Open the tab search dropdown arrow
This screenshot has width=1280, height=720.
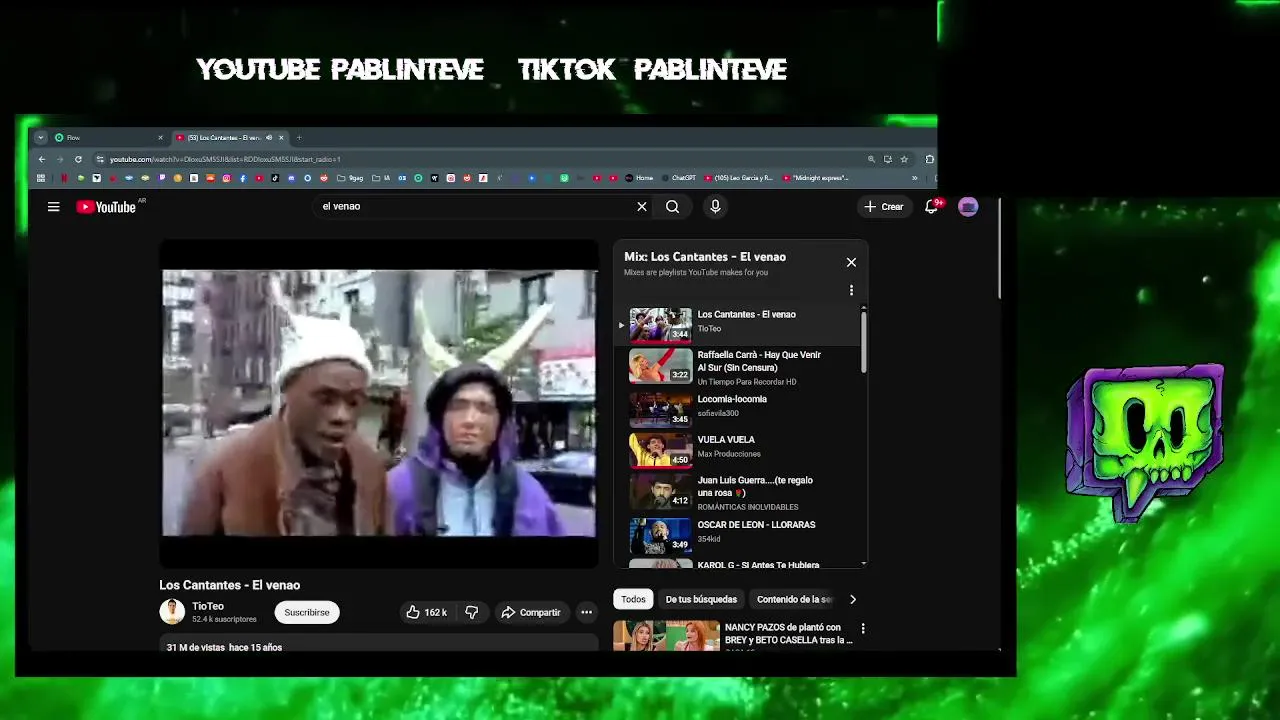[x=40, y=137]
